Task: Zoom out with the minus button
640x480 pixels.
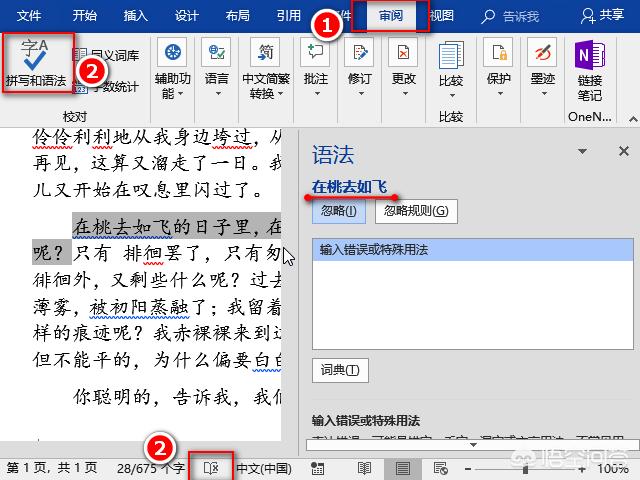Action: [468, 469]
